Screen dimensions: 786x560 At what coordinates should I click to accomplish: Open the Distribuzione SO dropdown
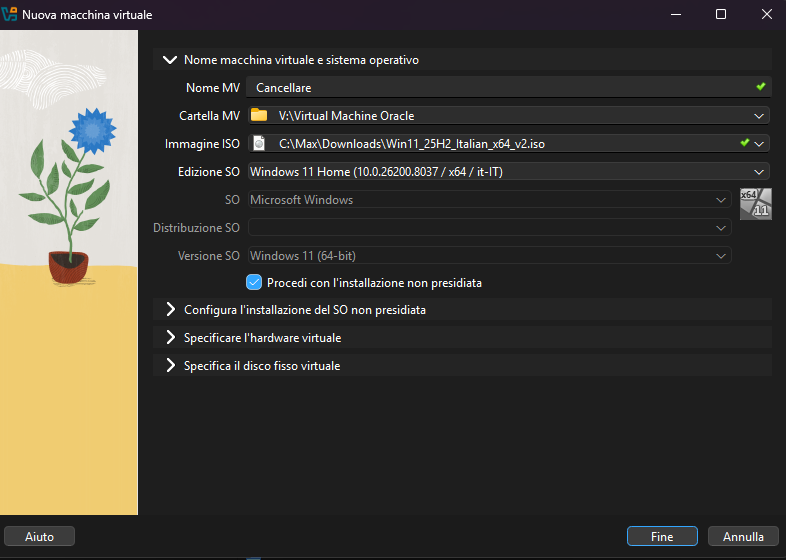click(721, 228)
